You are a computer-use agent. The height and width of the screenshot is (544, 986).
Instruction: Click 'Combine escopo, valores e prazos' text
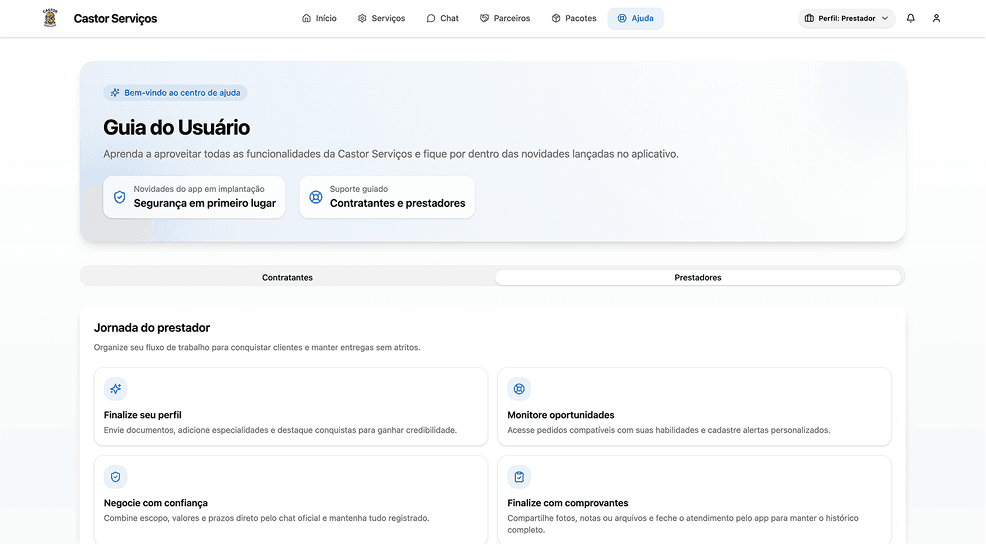click(267, 518)
